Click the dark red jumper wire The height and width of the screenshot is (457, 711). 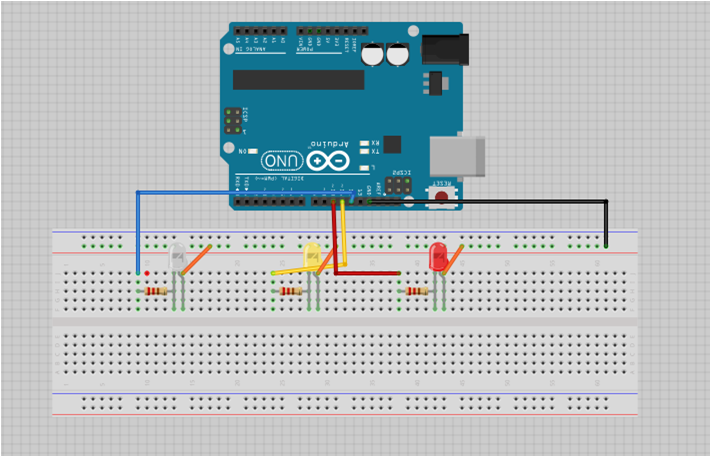(x=334, y=240)
